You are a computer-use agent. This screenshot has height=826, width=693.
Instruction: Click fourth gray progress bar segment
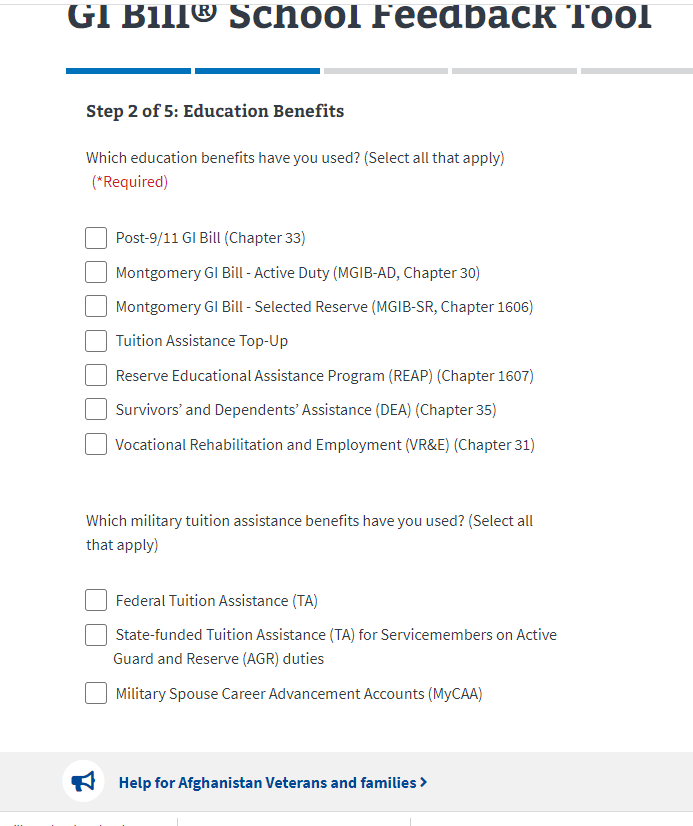point(514,71)
